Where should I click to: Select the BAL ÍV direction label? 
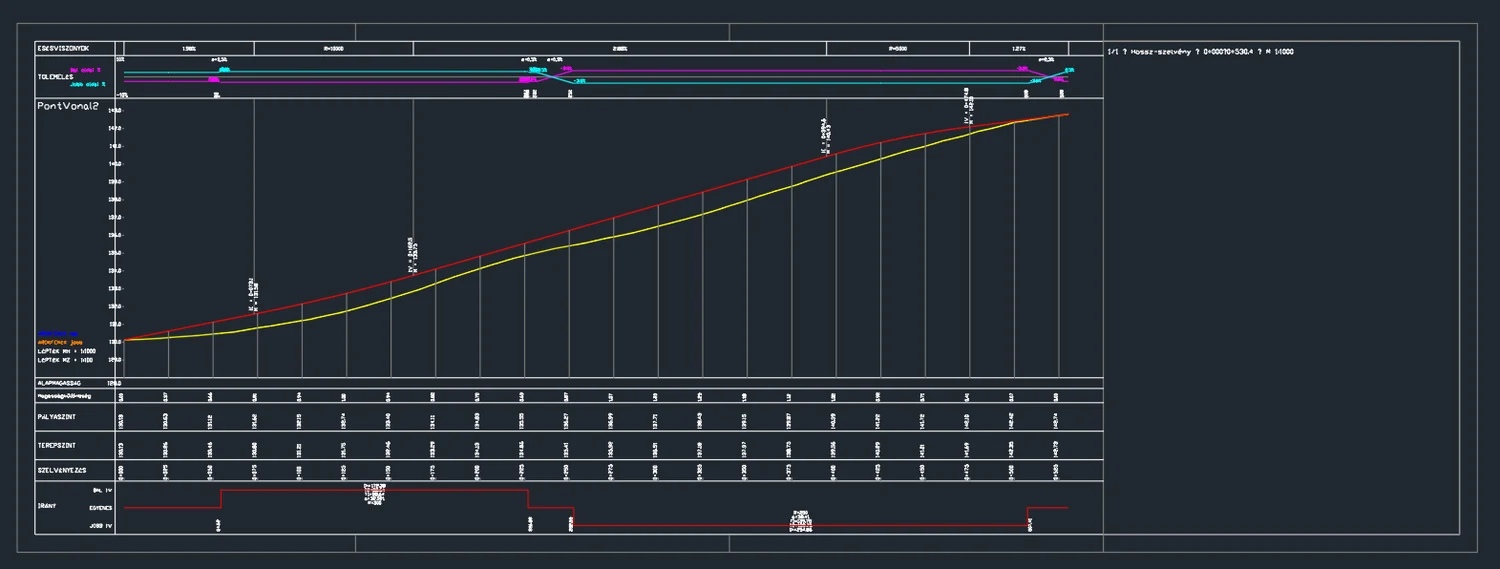coord(103,490)
